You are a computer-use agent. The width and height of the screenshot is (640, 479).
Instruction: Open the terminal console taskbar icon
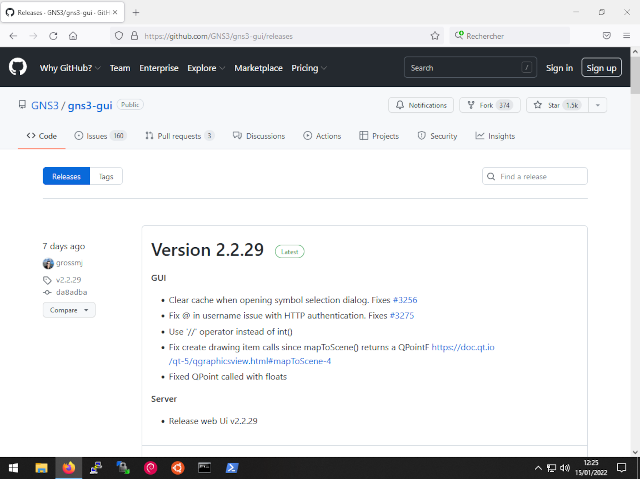pyautogui.click(x=204, y=468)
